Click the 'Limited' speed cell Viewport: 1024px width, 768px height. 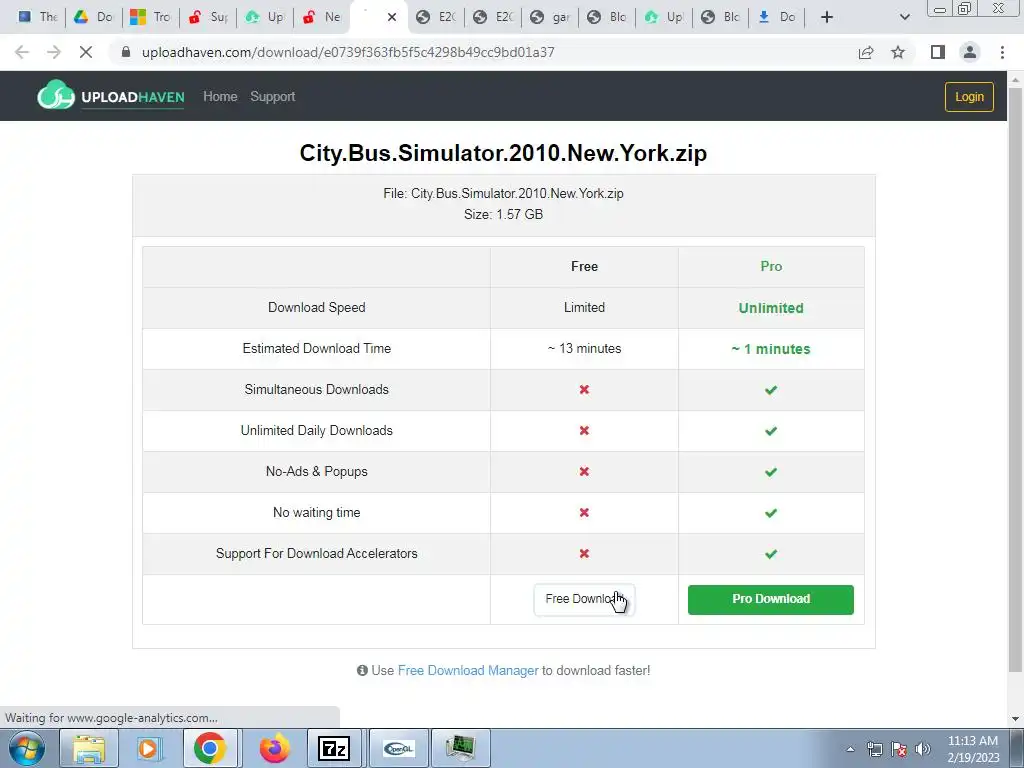click(584, 308)
